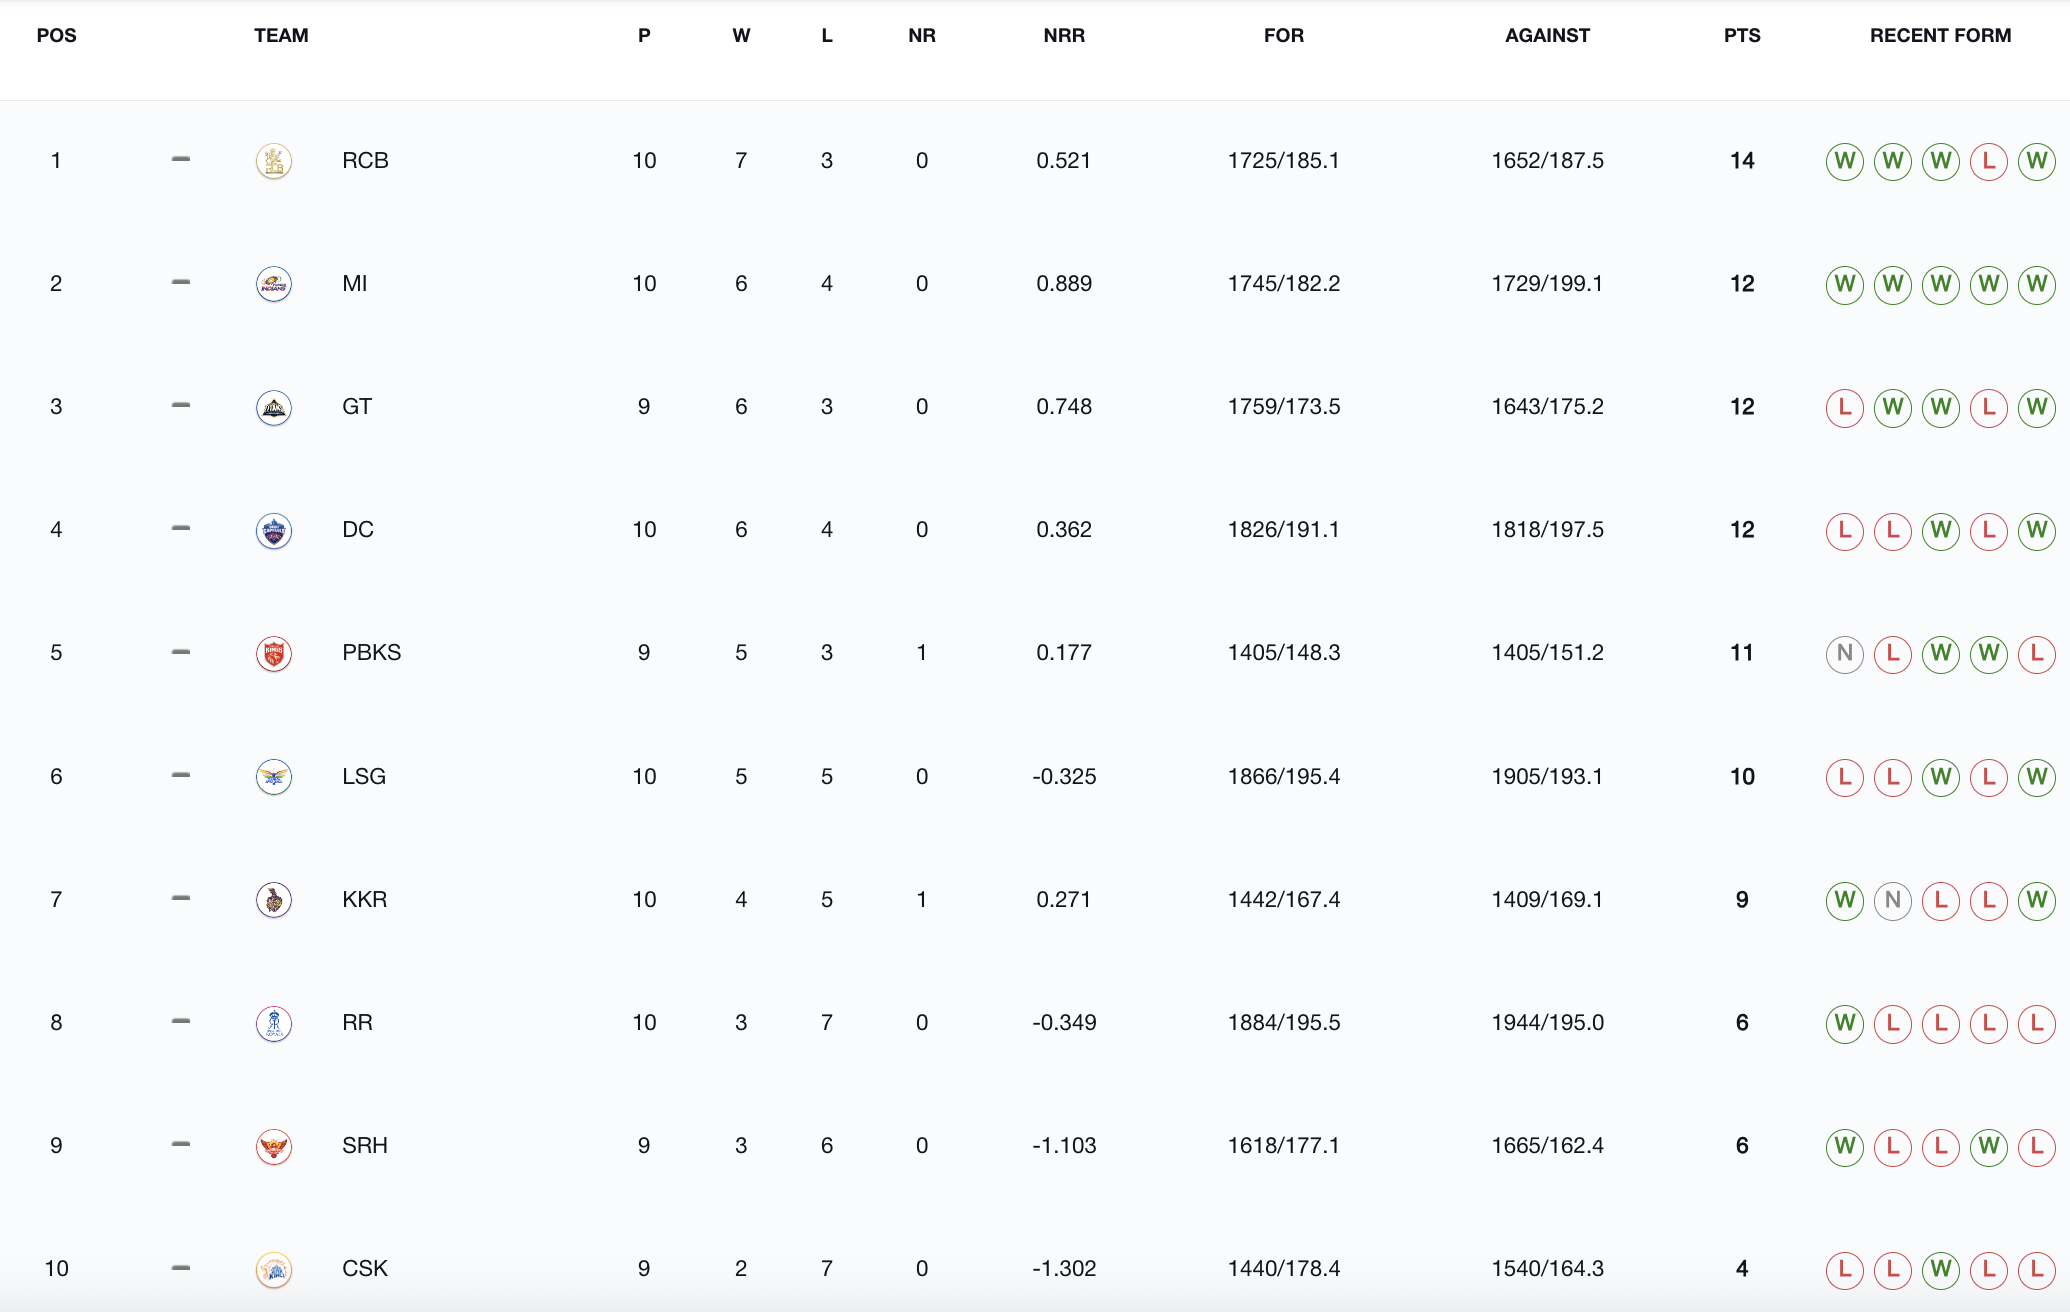The height and width of the screenshot is (1312, 2070).
Task: Click the SRH team logo
Action: pyautogui.click(x=273, y=1146)
